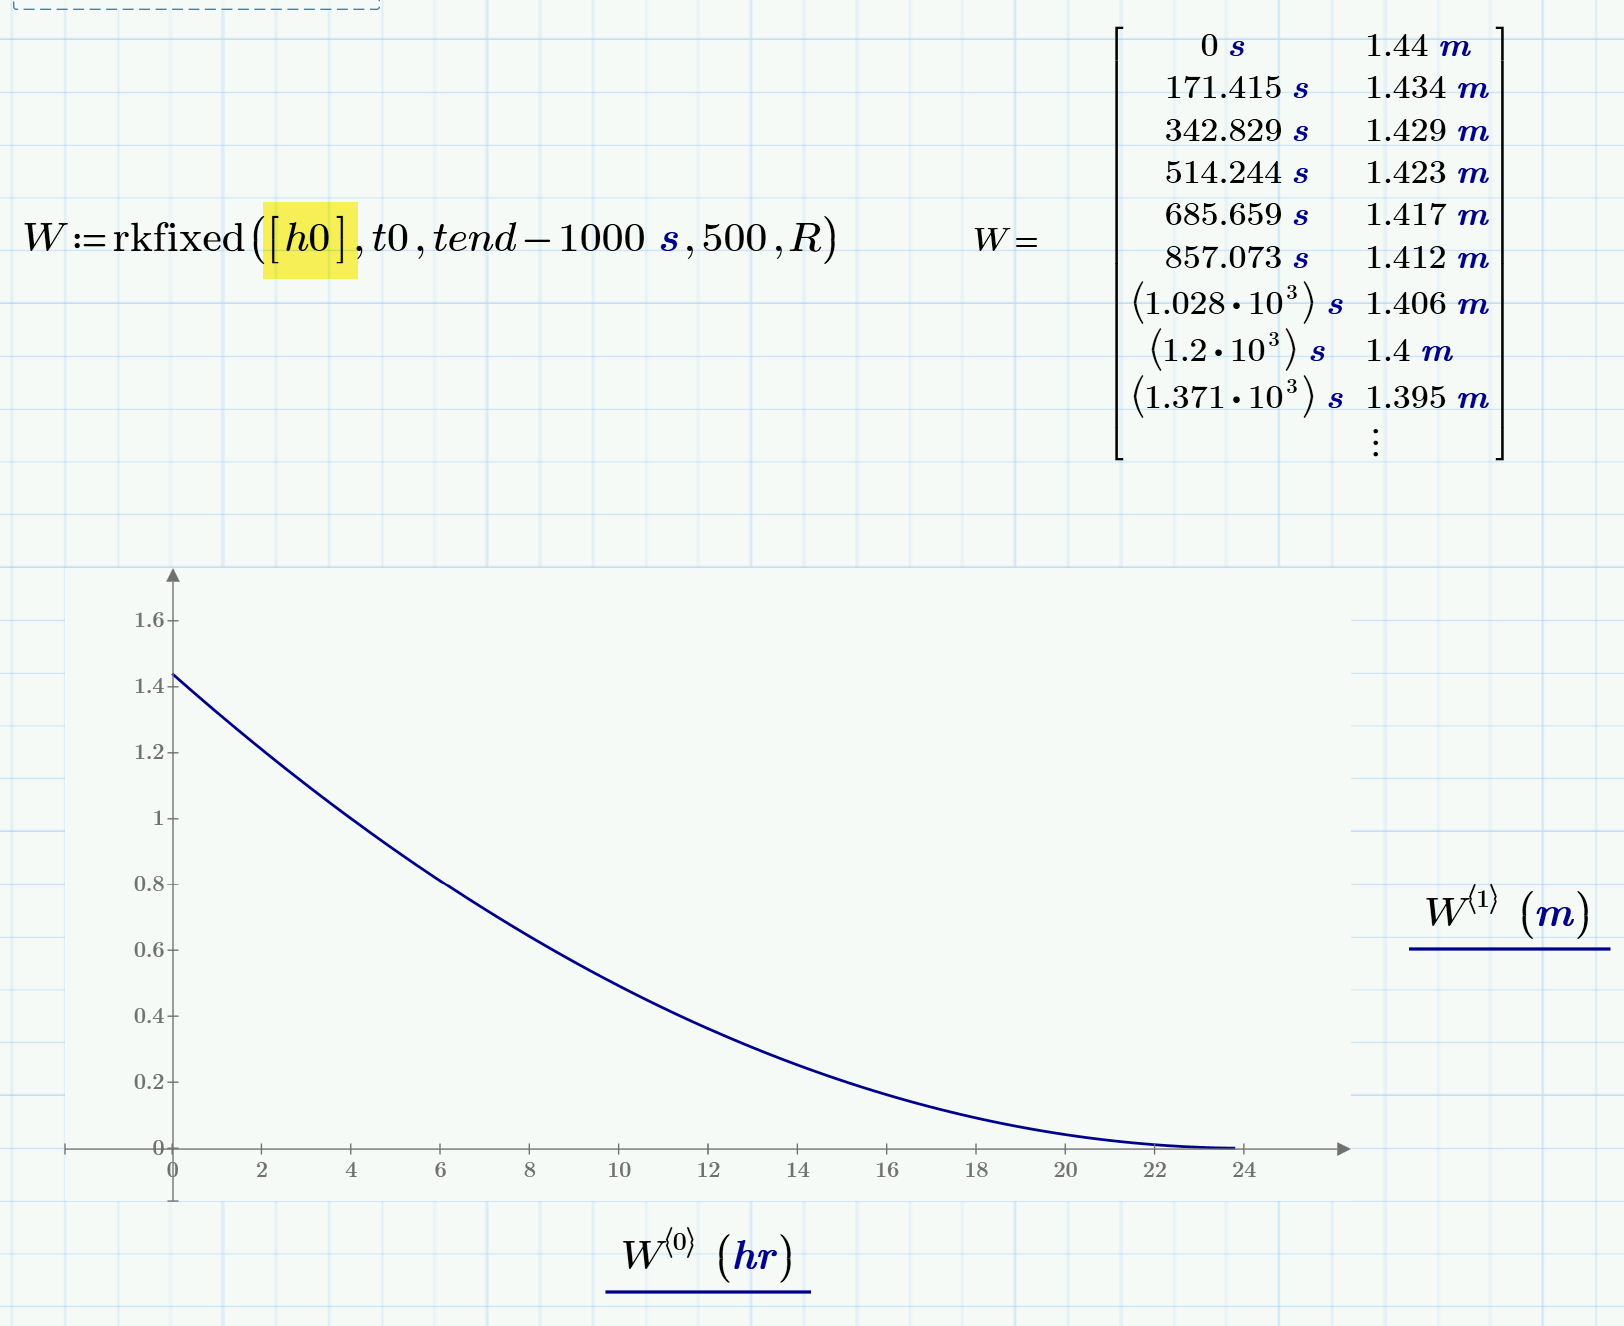Click the R derivative function argument
Image resolution: width=1624 pixels, height=1326 pixels.
click(x=802, y=237)
